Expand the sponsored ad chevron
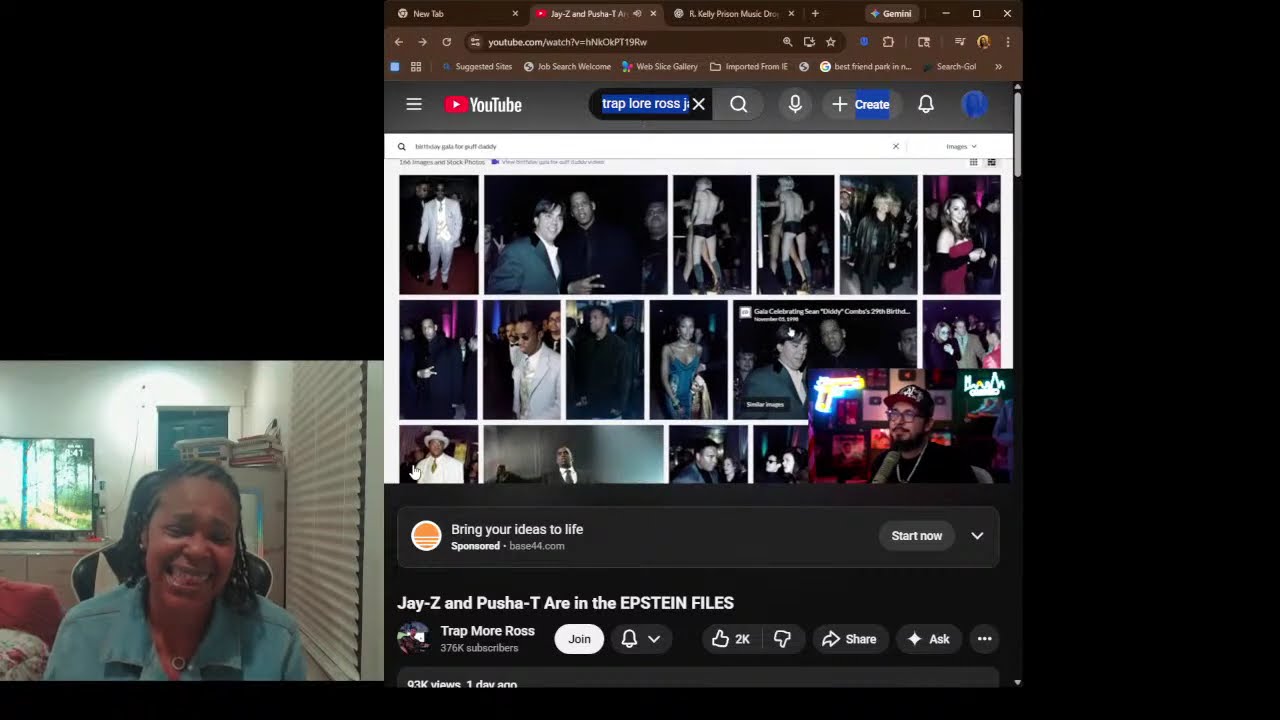Viewport: 1280px width, 720px height. tap(977, 536)
